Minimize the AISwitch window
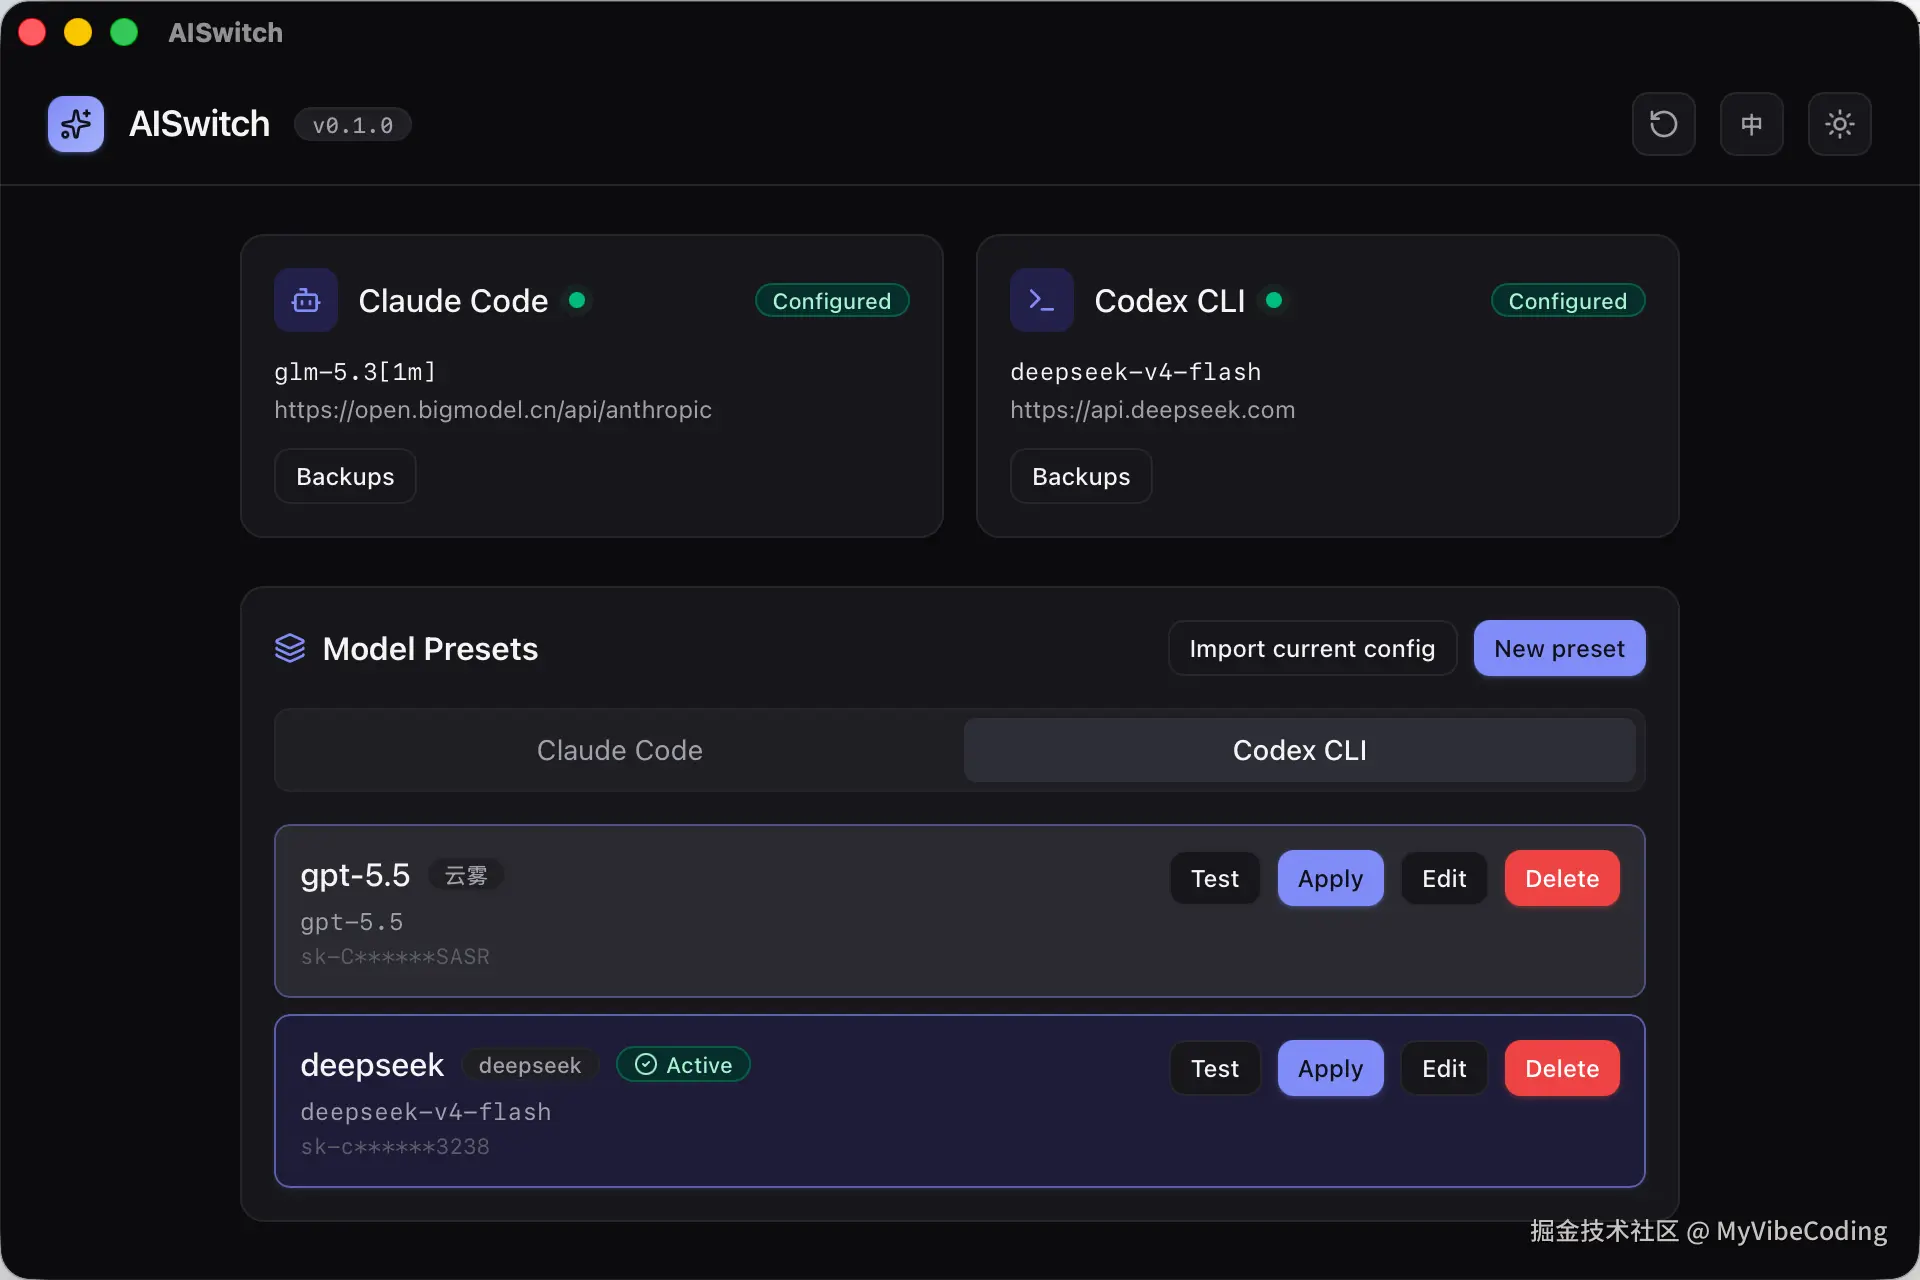 point(78,32)
